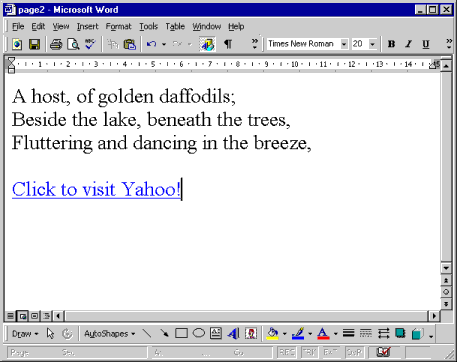This screenshot has width=457, height=362.
Task: Select the Oval shape tool
Action: pyautogui.click(x=199, y=333)
